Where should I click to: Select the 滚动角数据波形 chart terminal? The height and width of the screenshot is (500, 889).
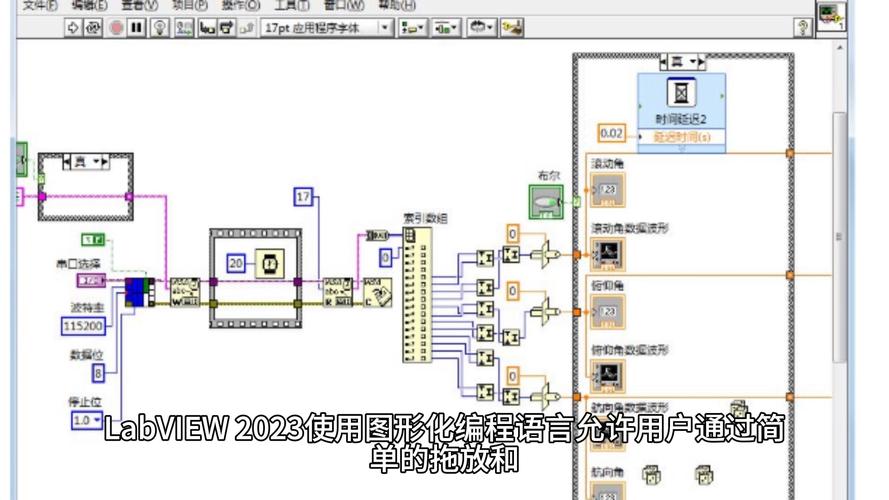click(607, 253)
